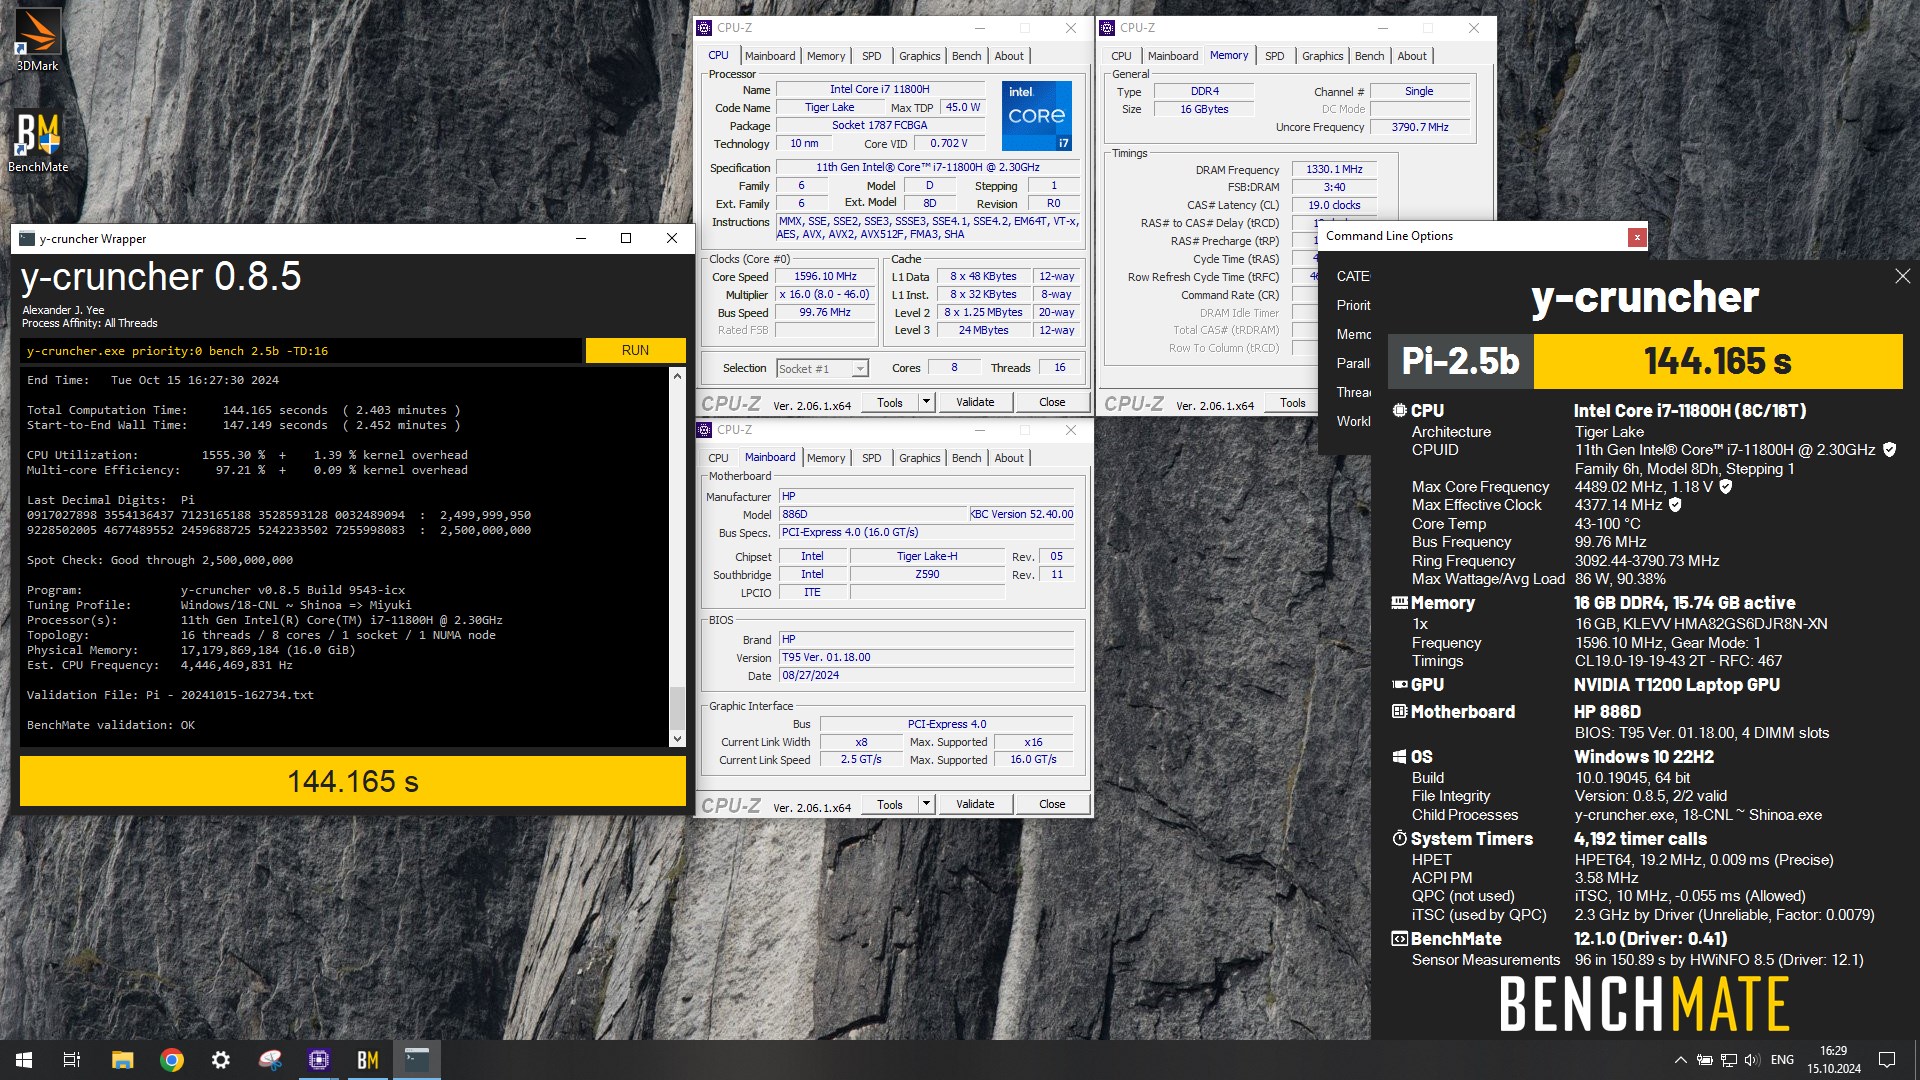Select the console window taskbar icon
This screenshot has width=1920, height=1080.
point(417,1060)
